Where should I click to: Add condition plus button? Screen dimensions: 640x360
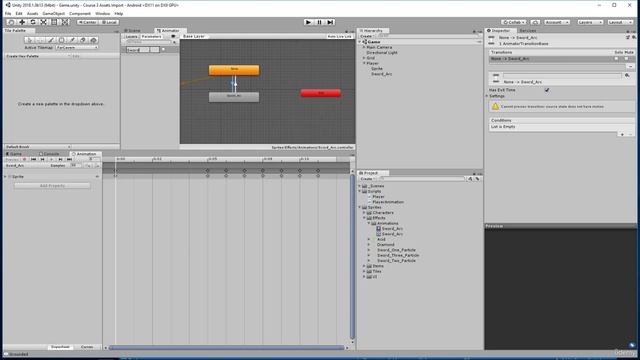click(622, 134)
